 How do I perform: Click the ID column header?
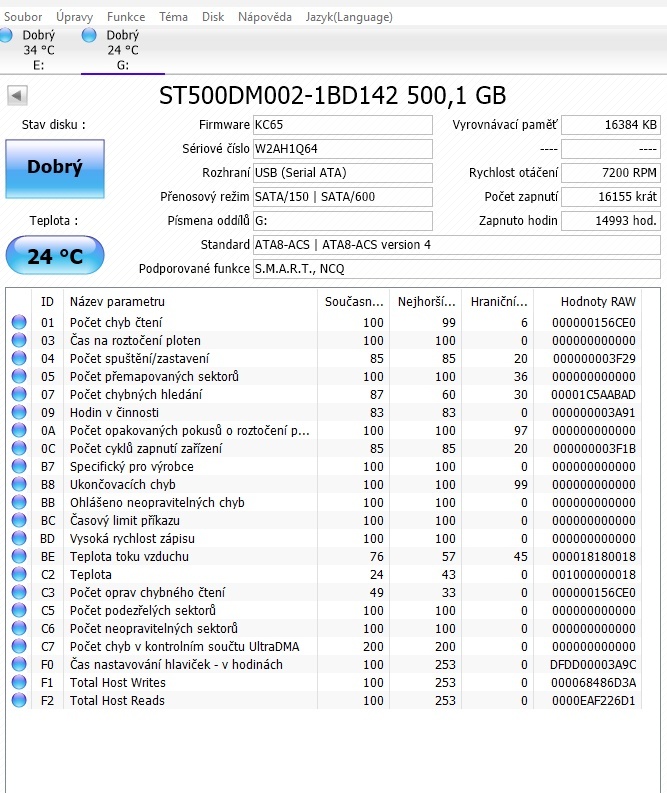point(47,302)
